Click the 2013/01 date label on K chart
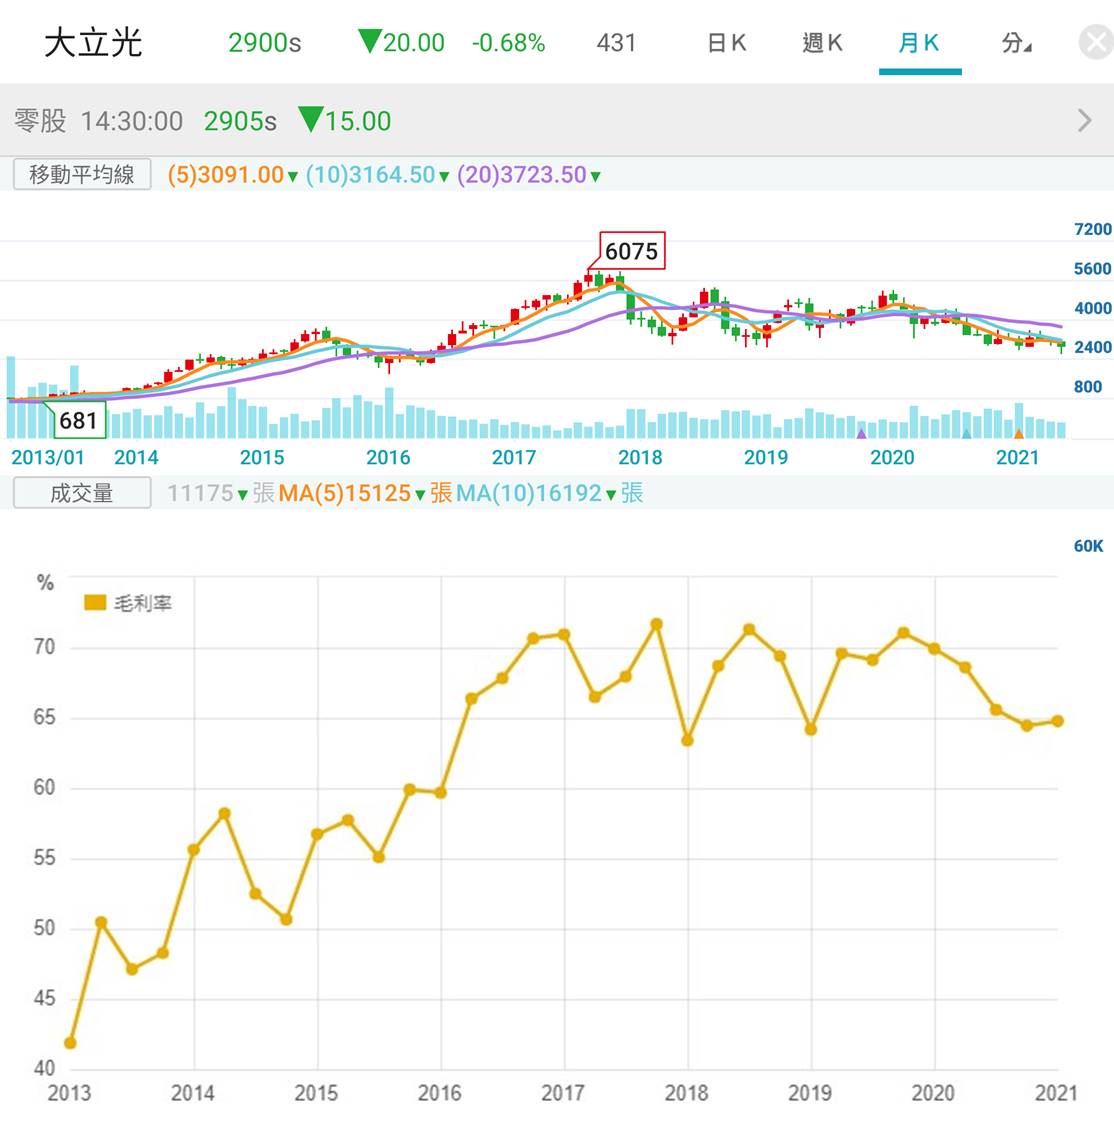1114x1127 pixels. click(x=47, y=457)
